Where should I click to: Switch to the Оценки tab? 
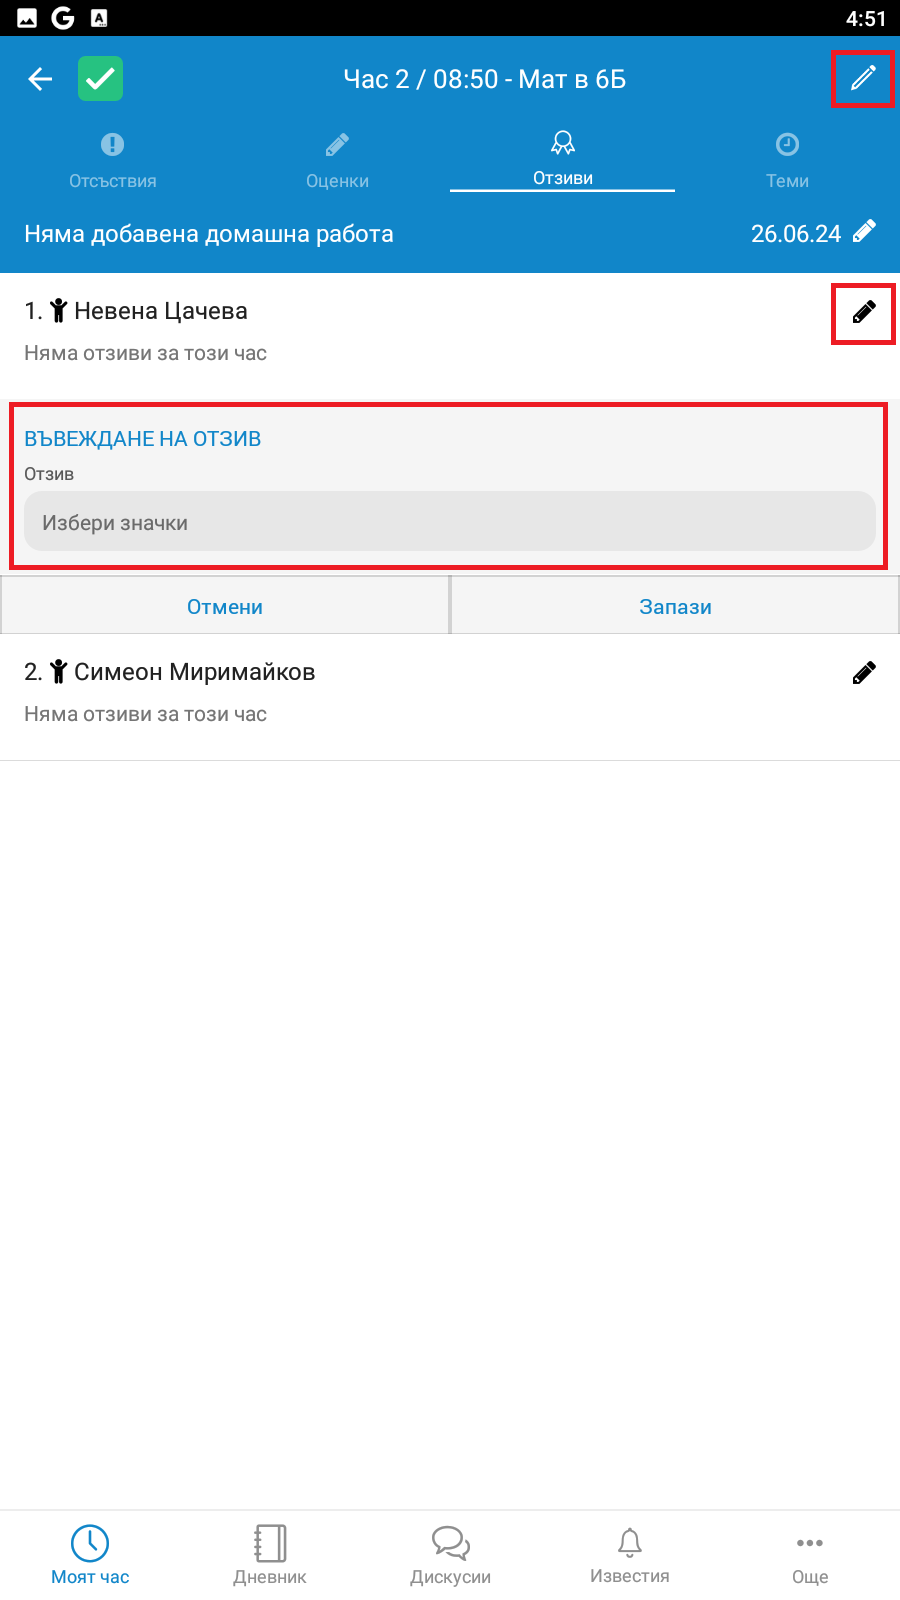(338, 161)
